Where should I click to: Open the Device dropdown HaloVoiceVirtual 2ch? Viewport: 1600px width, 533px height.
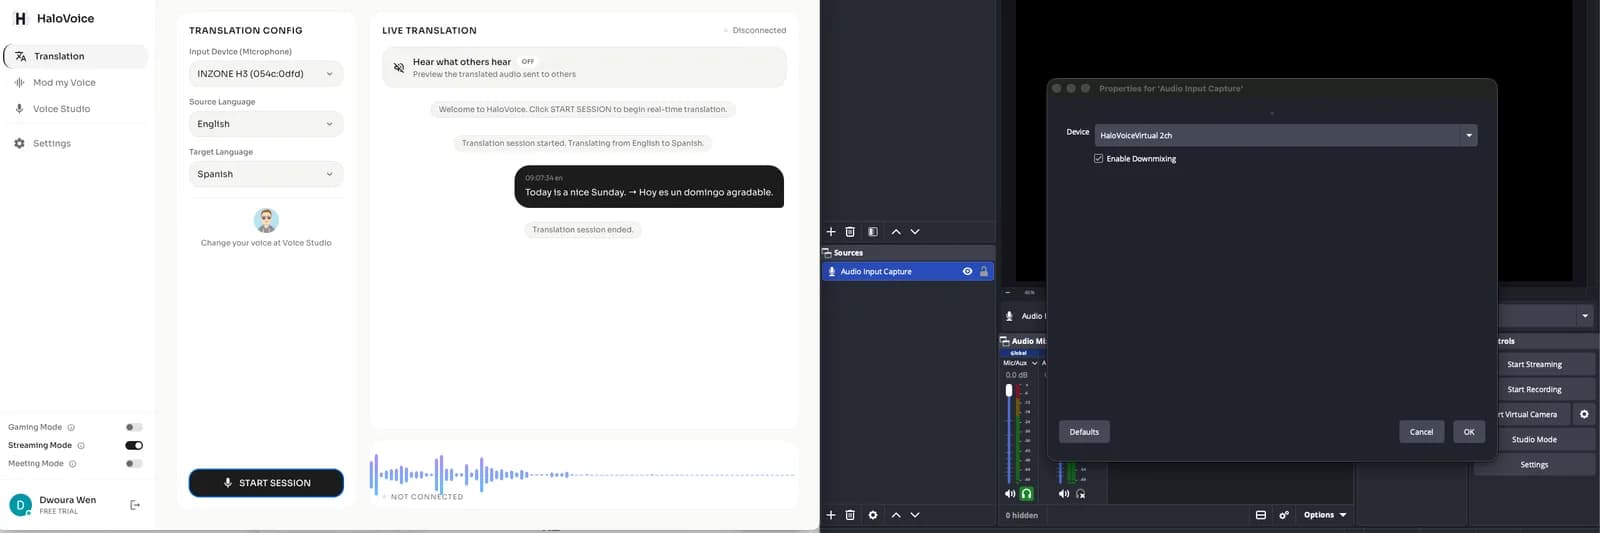(1286, 135)
